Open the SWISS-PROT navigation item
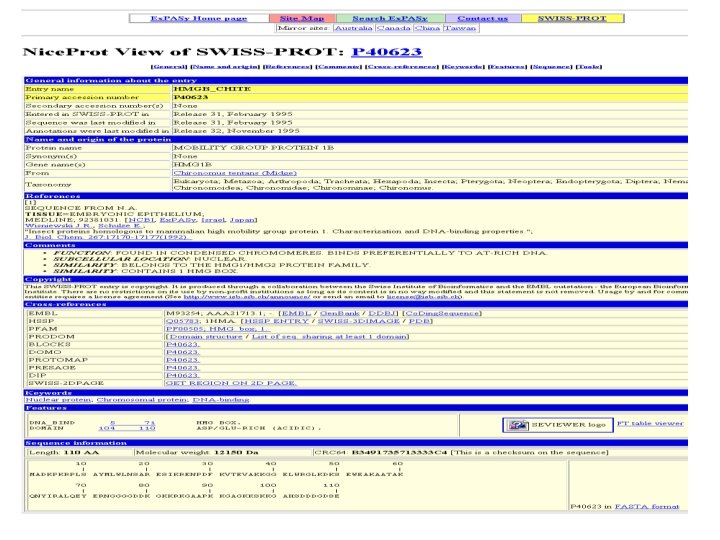720x540 pixels. pos(572,18)
